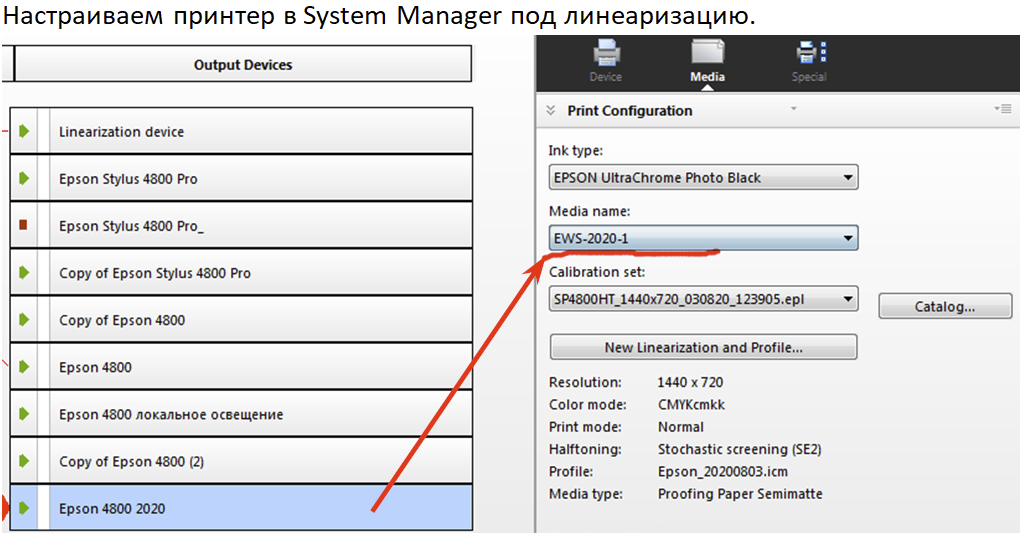Toggle green arrow of Epson 4800 2020

click(24, 508)
